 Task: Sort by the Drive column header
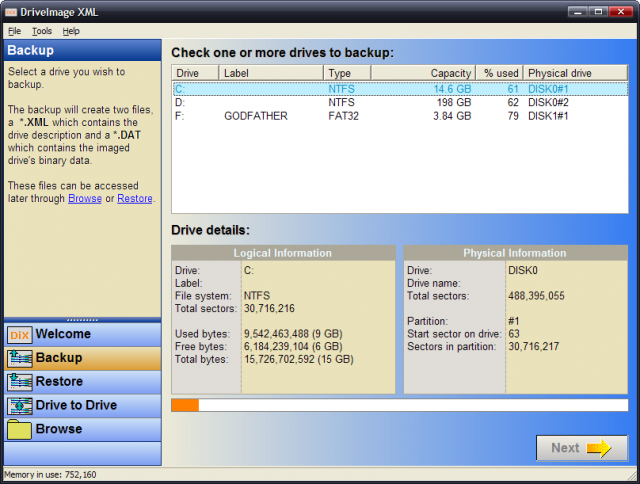click(x=196, y=73)
